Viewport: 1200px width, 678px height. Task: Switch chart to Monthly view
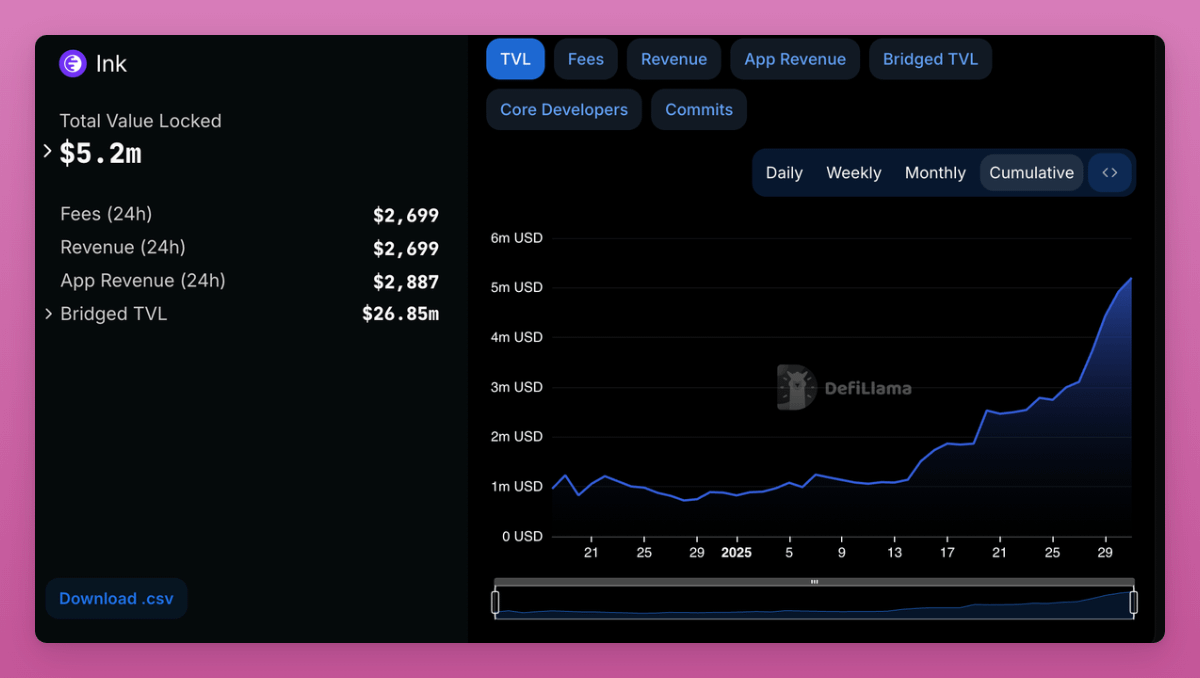coord(935,173)
